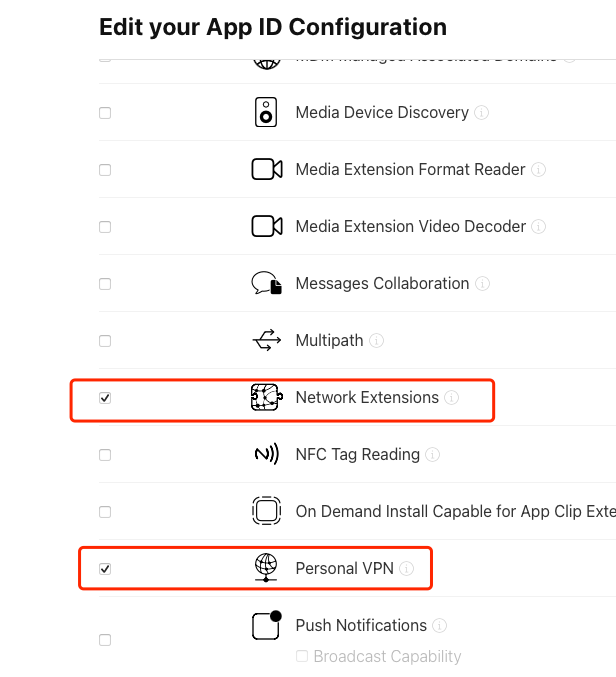Click the Push Notifications badge icon
The image size is (616, 677).
(267, 625)
